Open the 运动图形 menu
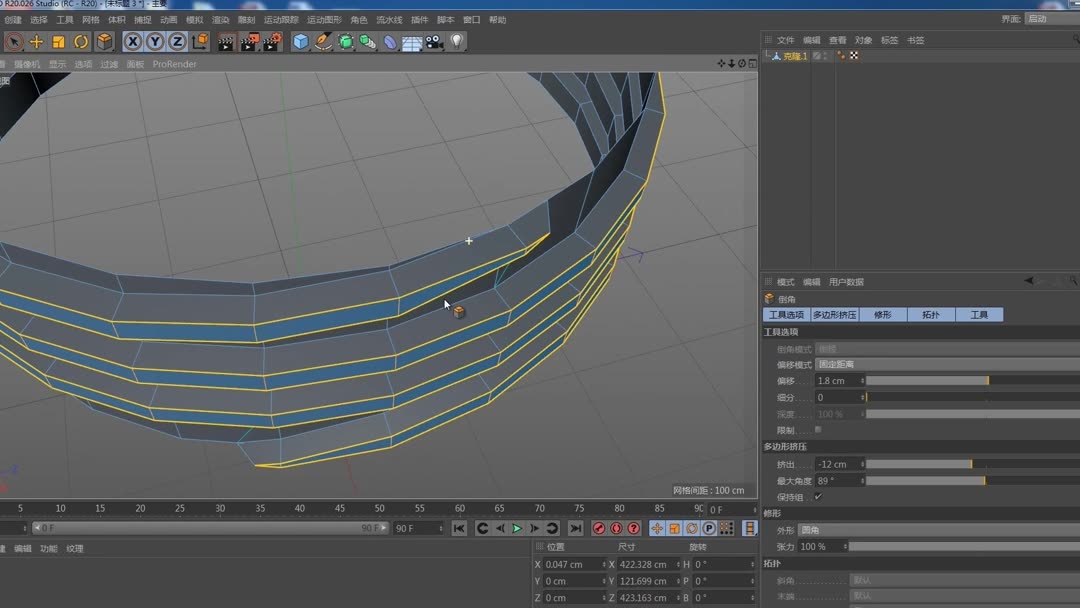 click(324, 20)
